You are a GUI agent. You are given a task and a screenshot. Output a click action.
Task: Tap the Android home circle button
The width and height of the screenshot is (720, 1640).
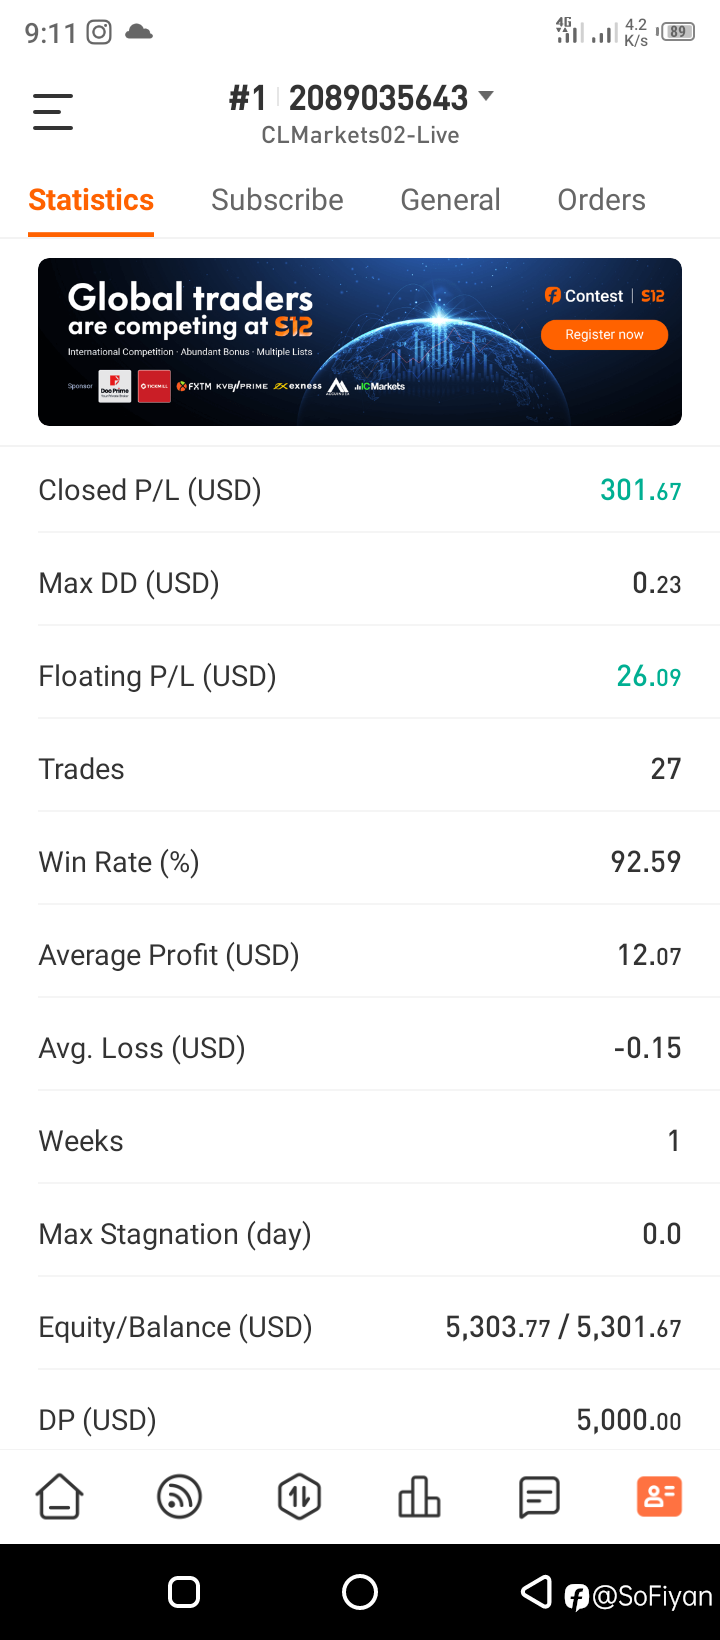coord(360,1592)
